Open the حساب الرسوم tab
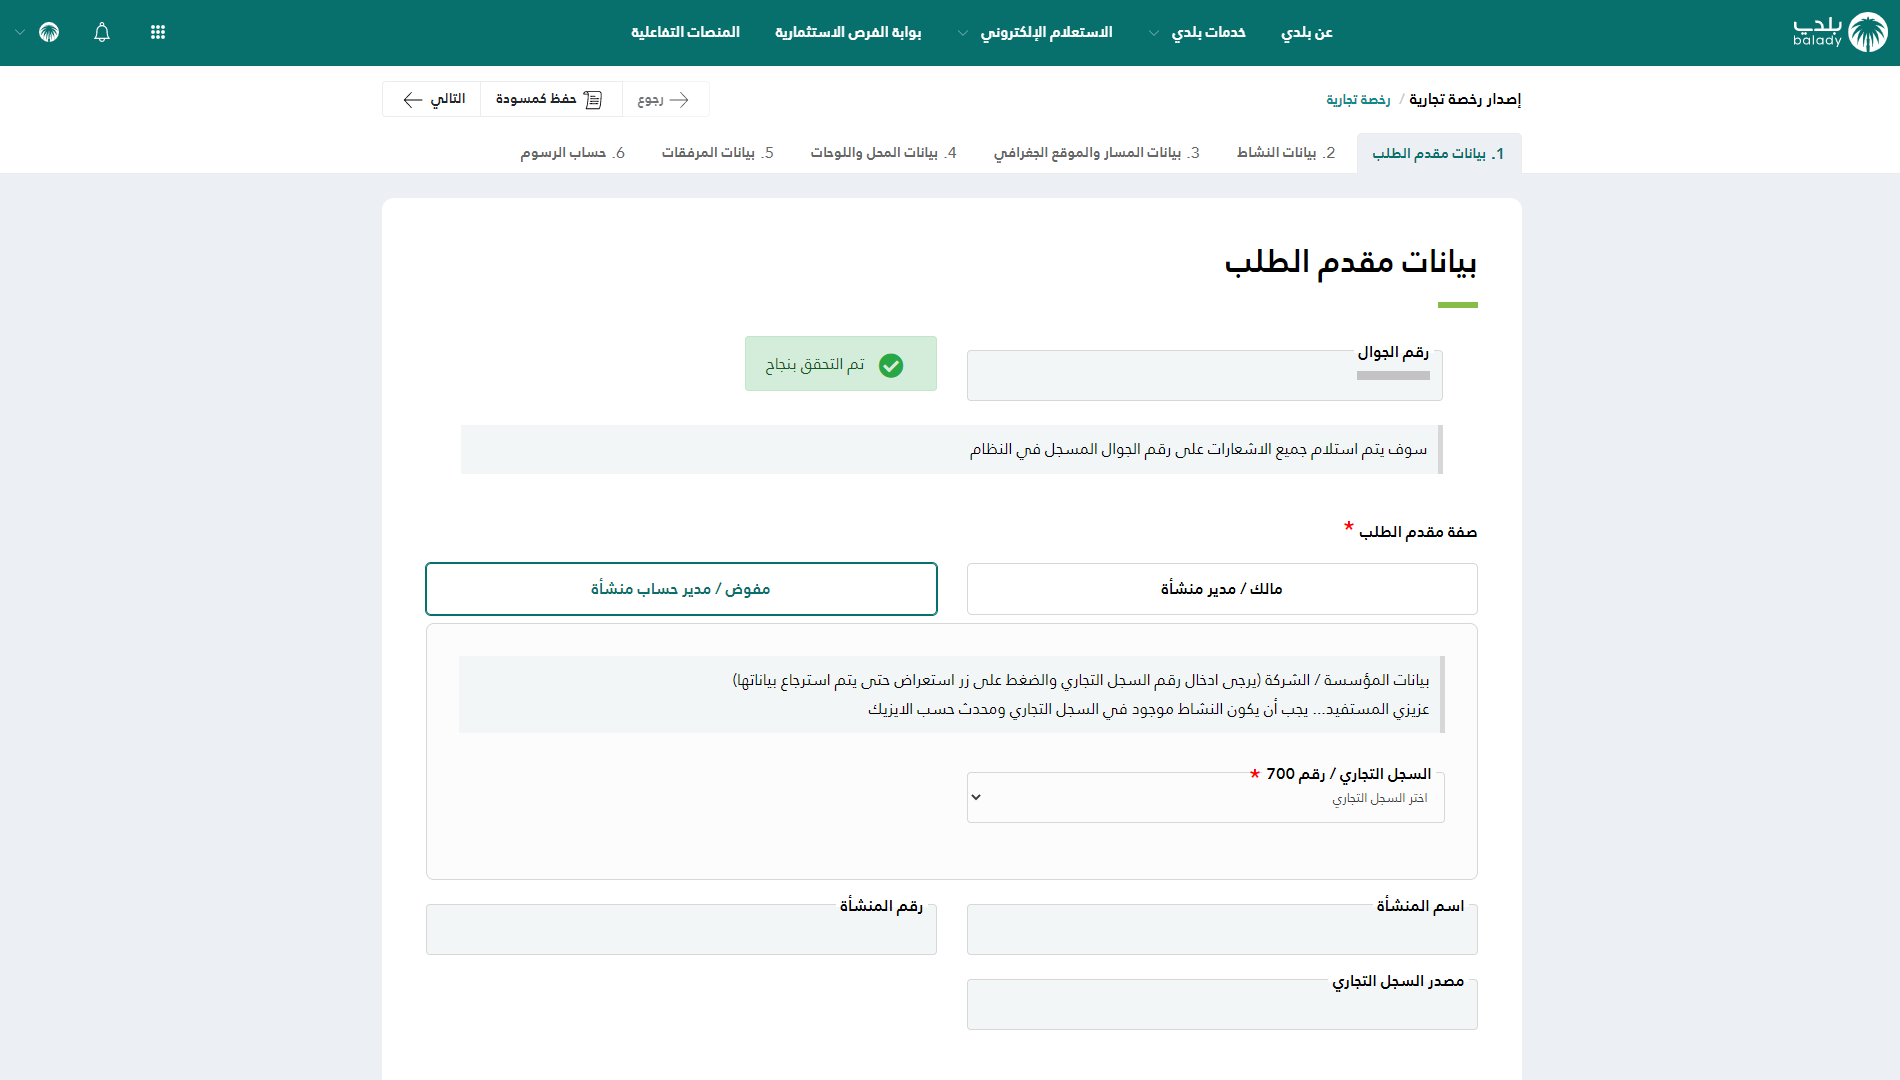This screenshot has height=1080, width=1900. point(572,153)
